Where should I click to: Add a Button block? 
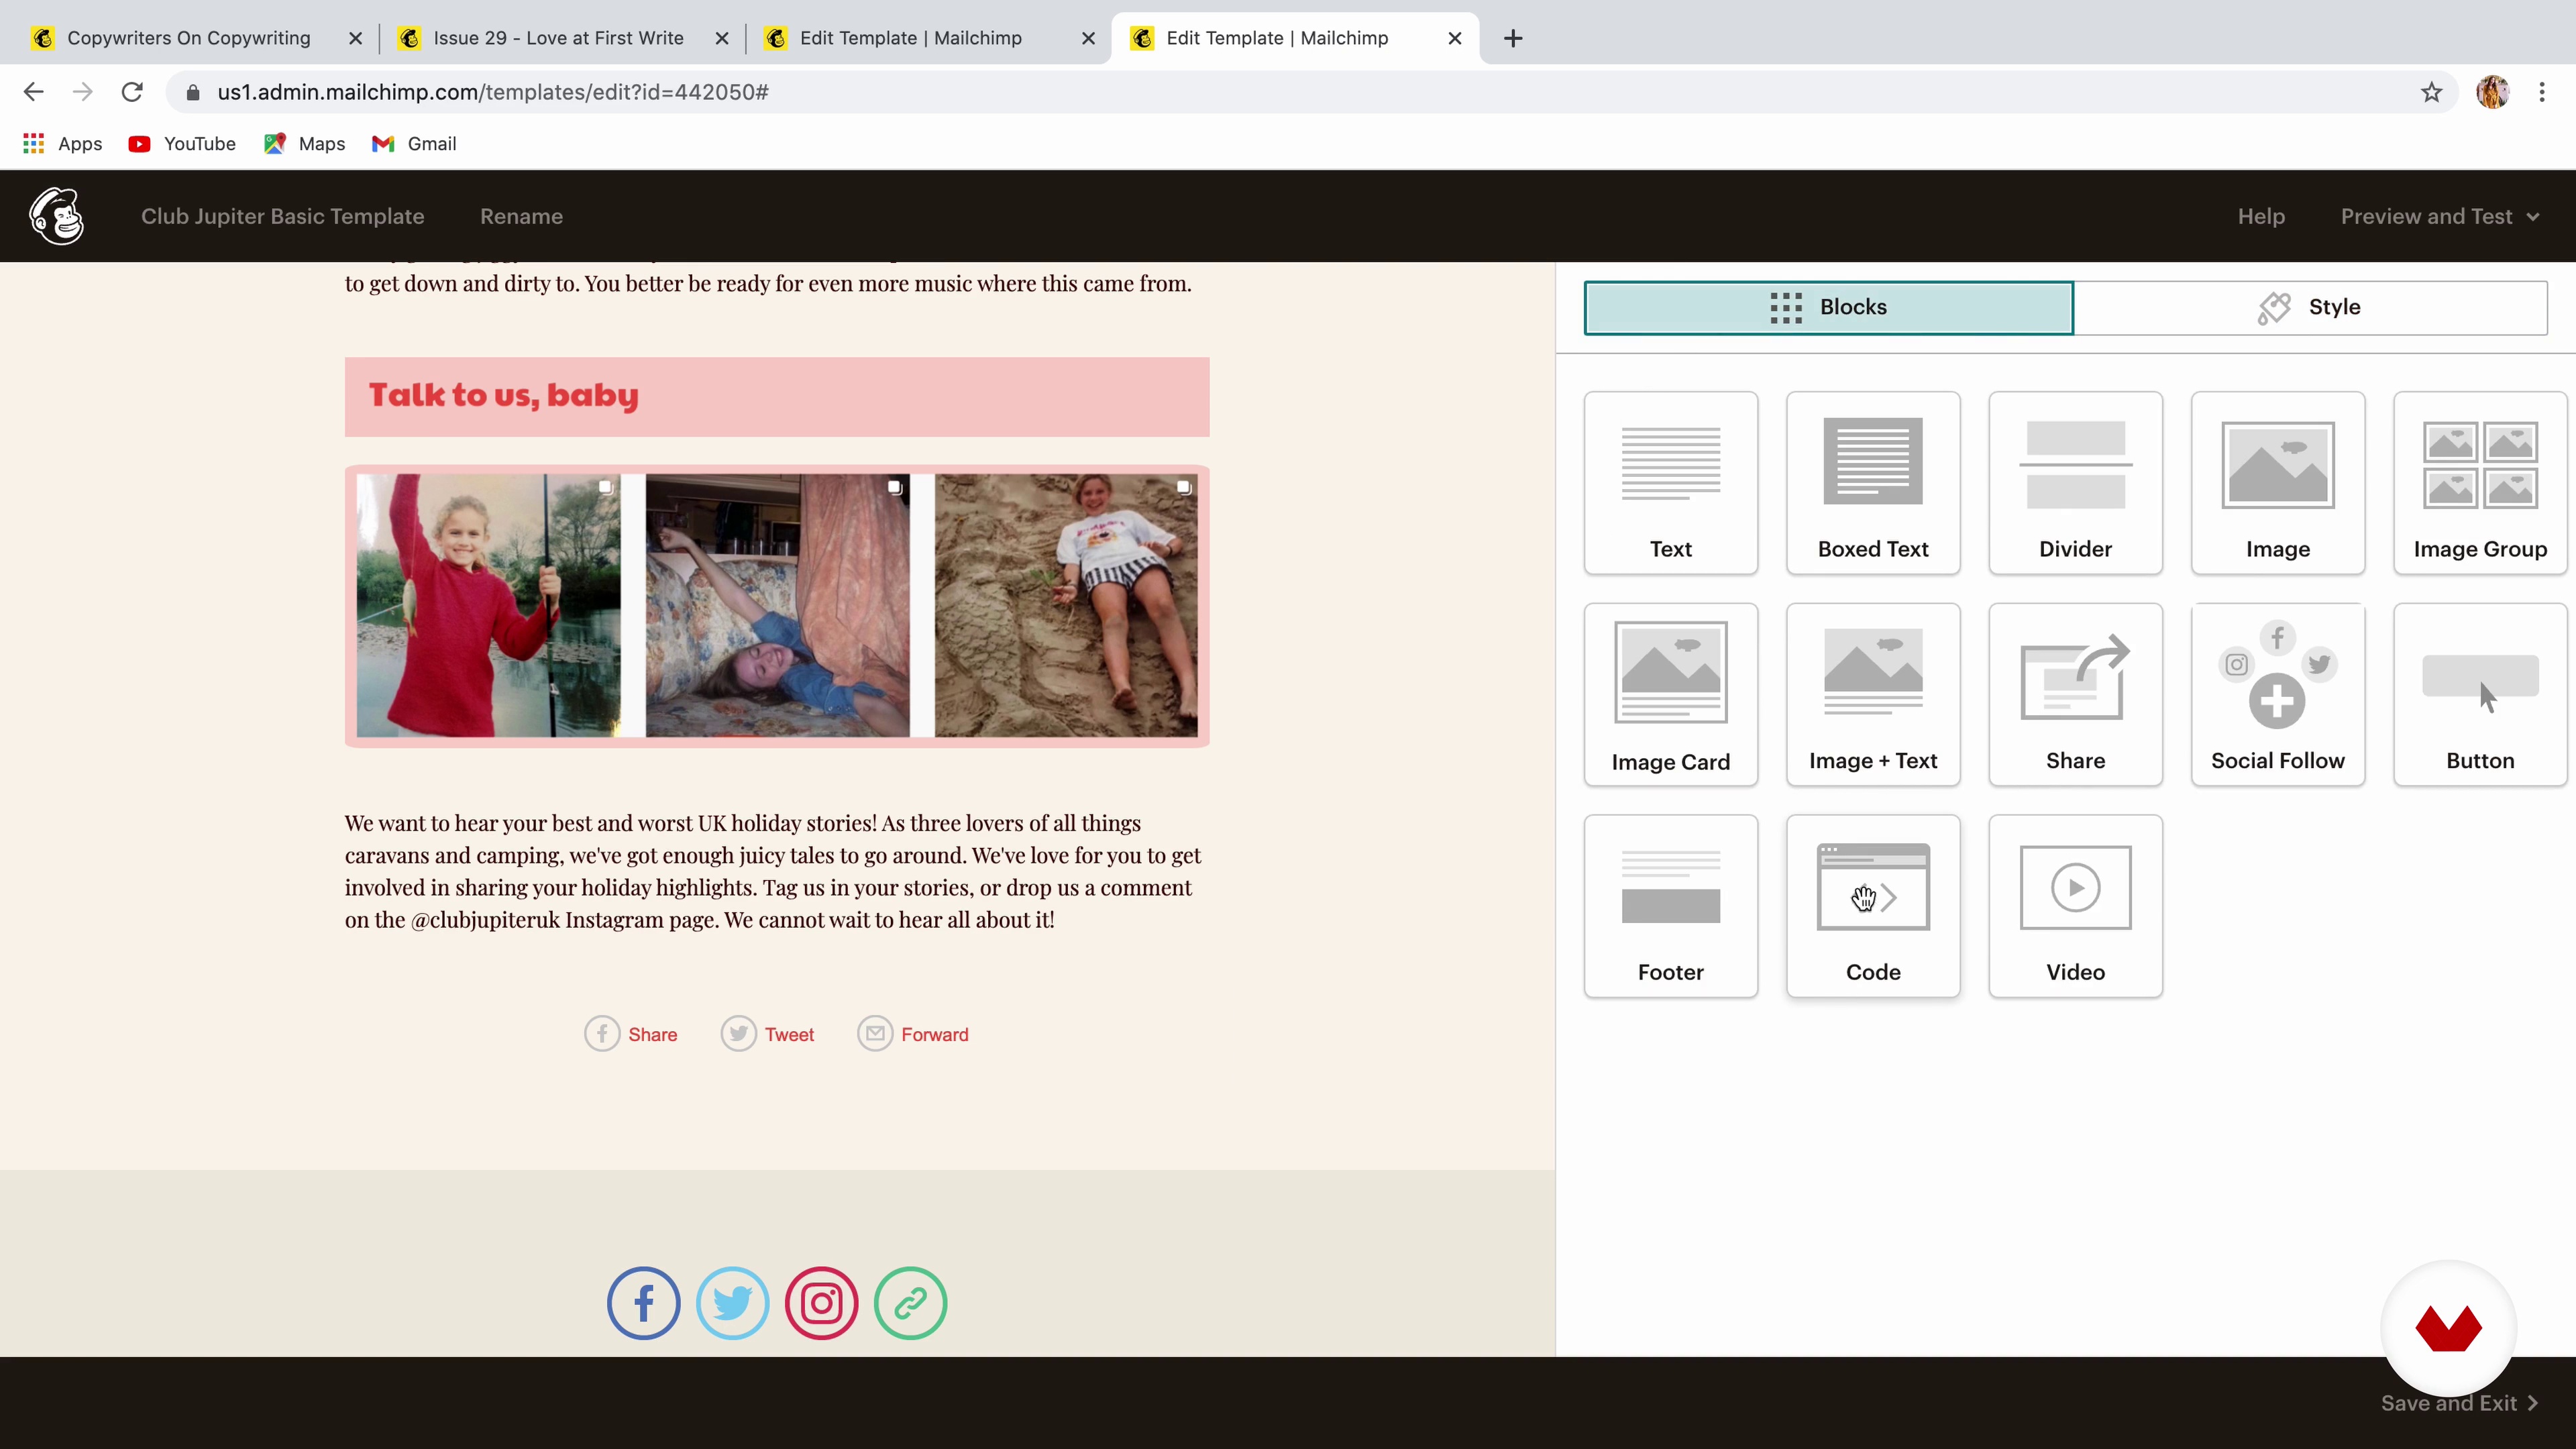[2480, 695]
